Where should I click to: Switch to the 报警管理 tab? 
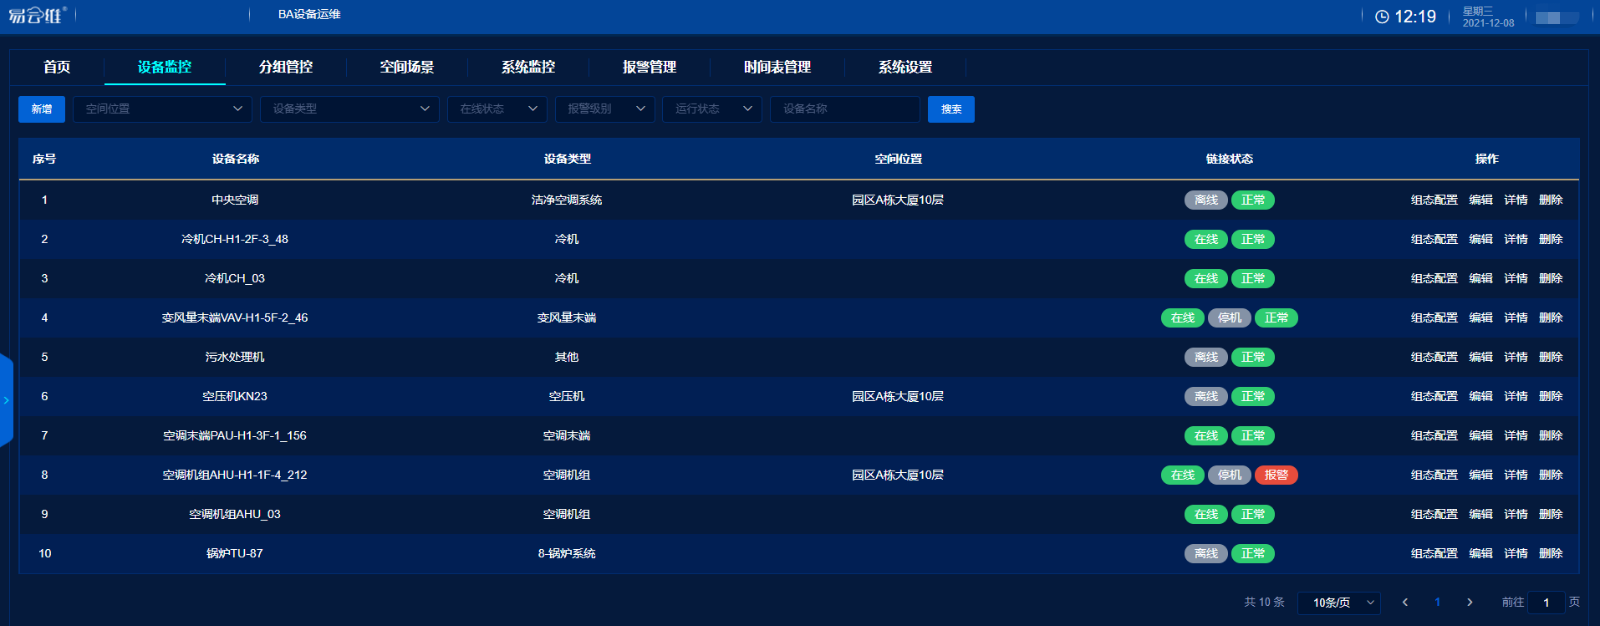649,67
